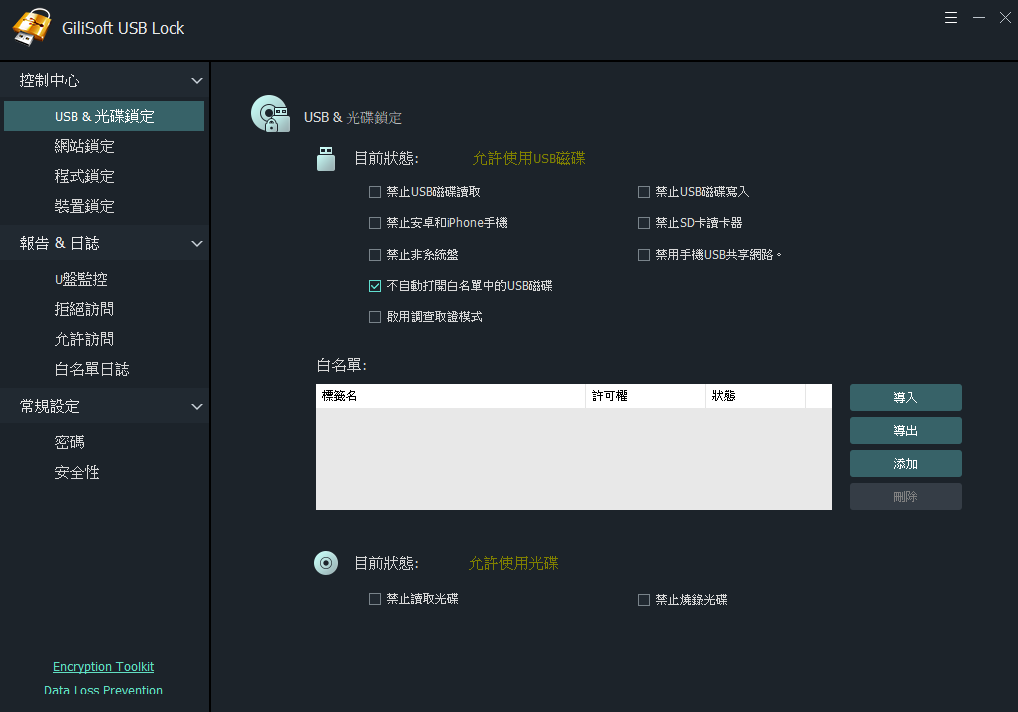Click the USB drive status icon
The height and width of the screenshot is (712, 1018).
(325, 158)
